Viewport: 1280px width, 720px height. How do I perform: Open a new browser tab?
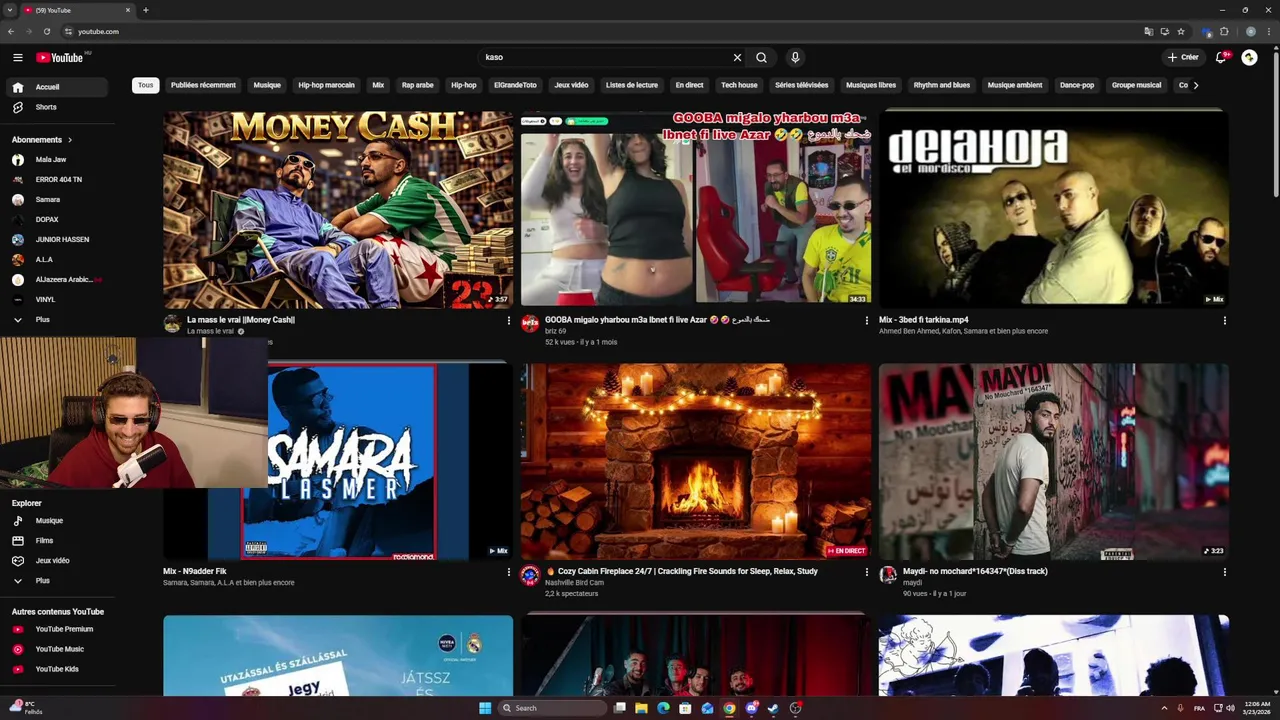coord(146,10)
